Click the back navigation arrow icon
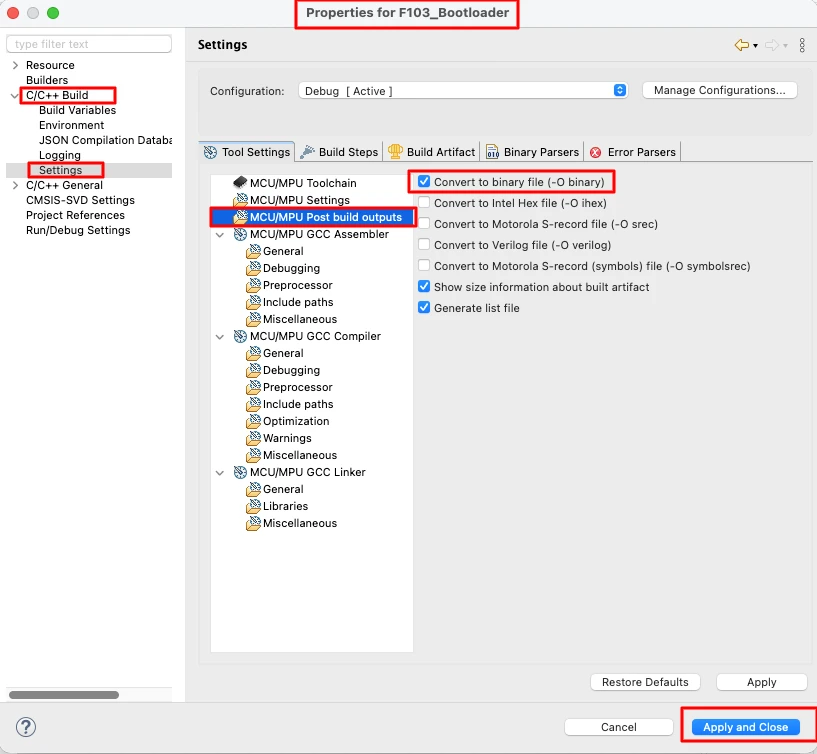 (741, 45)
